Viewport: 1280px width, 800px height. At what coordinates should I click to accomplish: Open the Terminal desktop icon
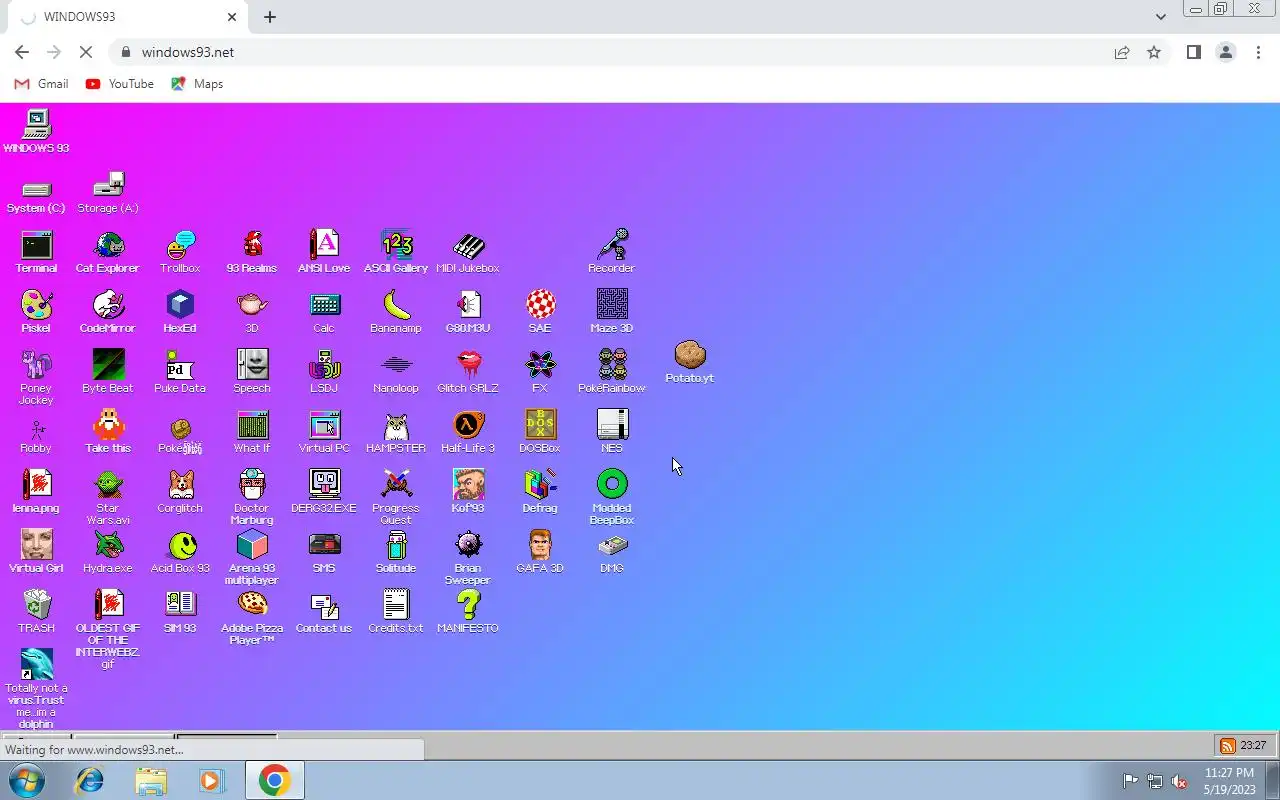coord(36,251)
